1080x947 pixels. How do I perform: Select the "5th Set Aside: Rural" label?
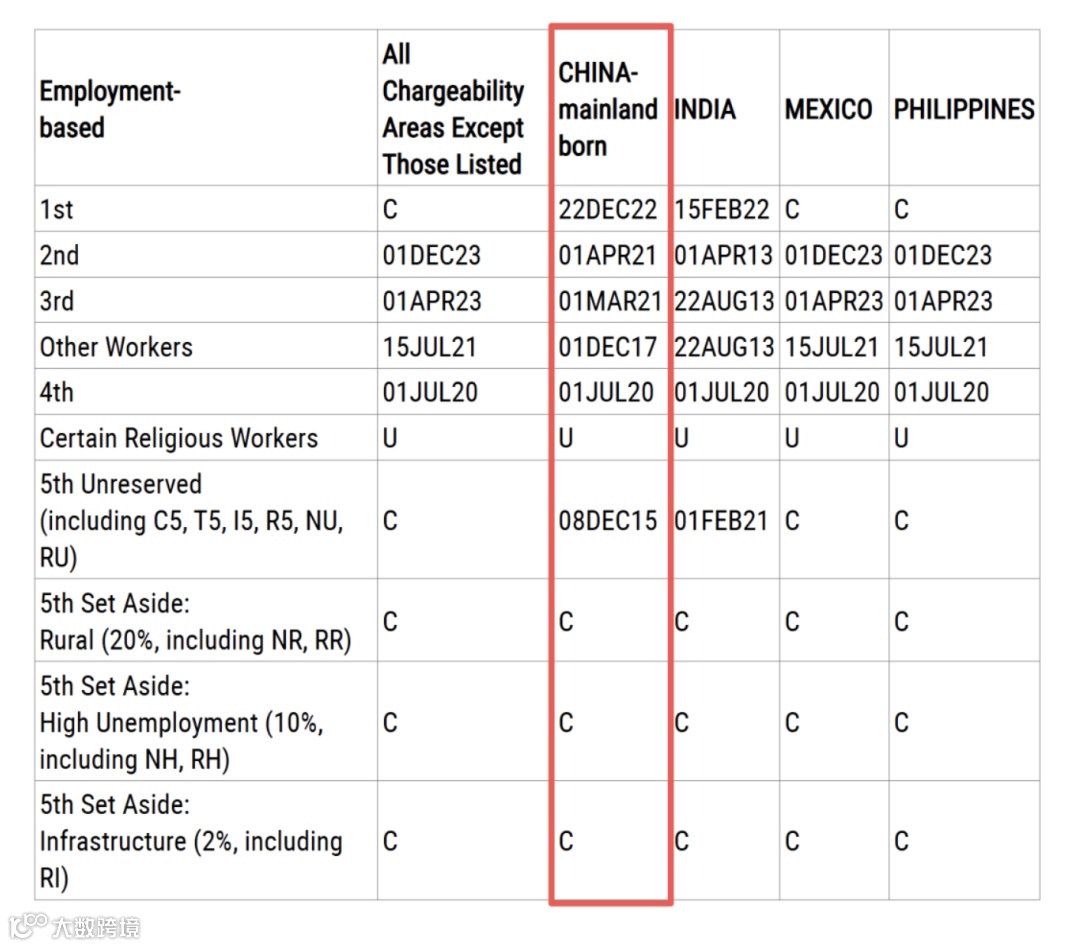(x=196, y=622)
